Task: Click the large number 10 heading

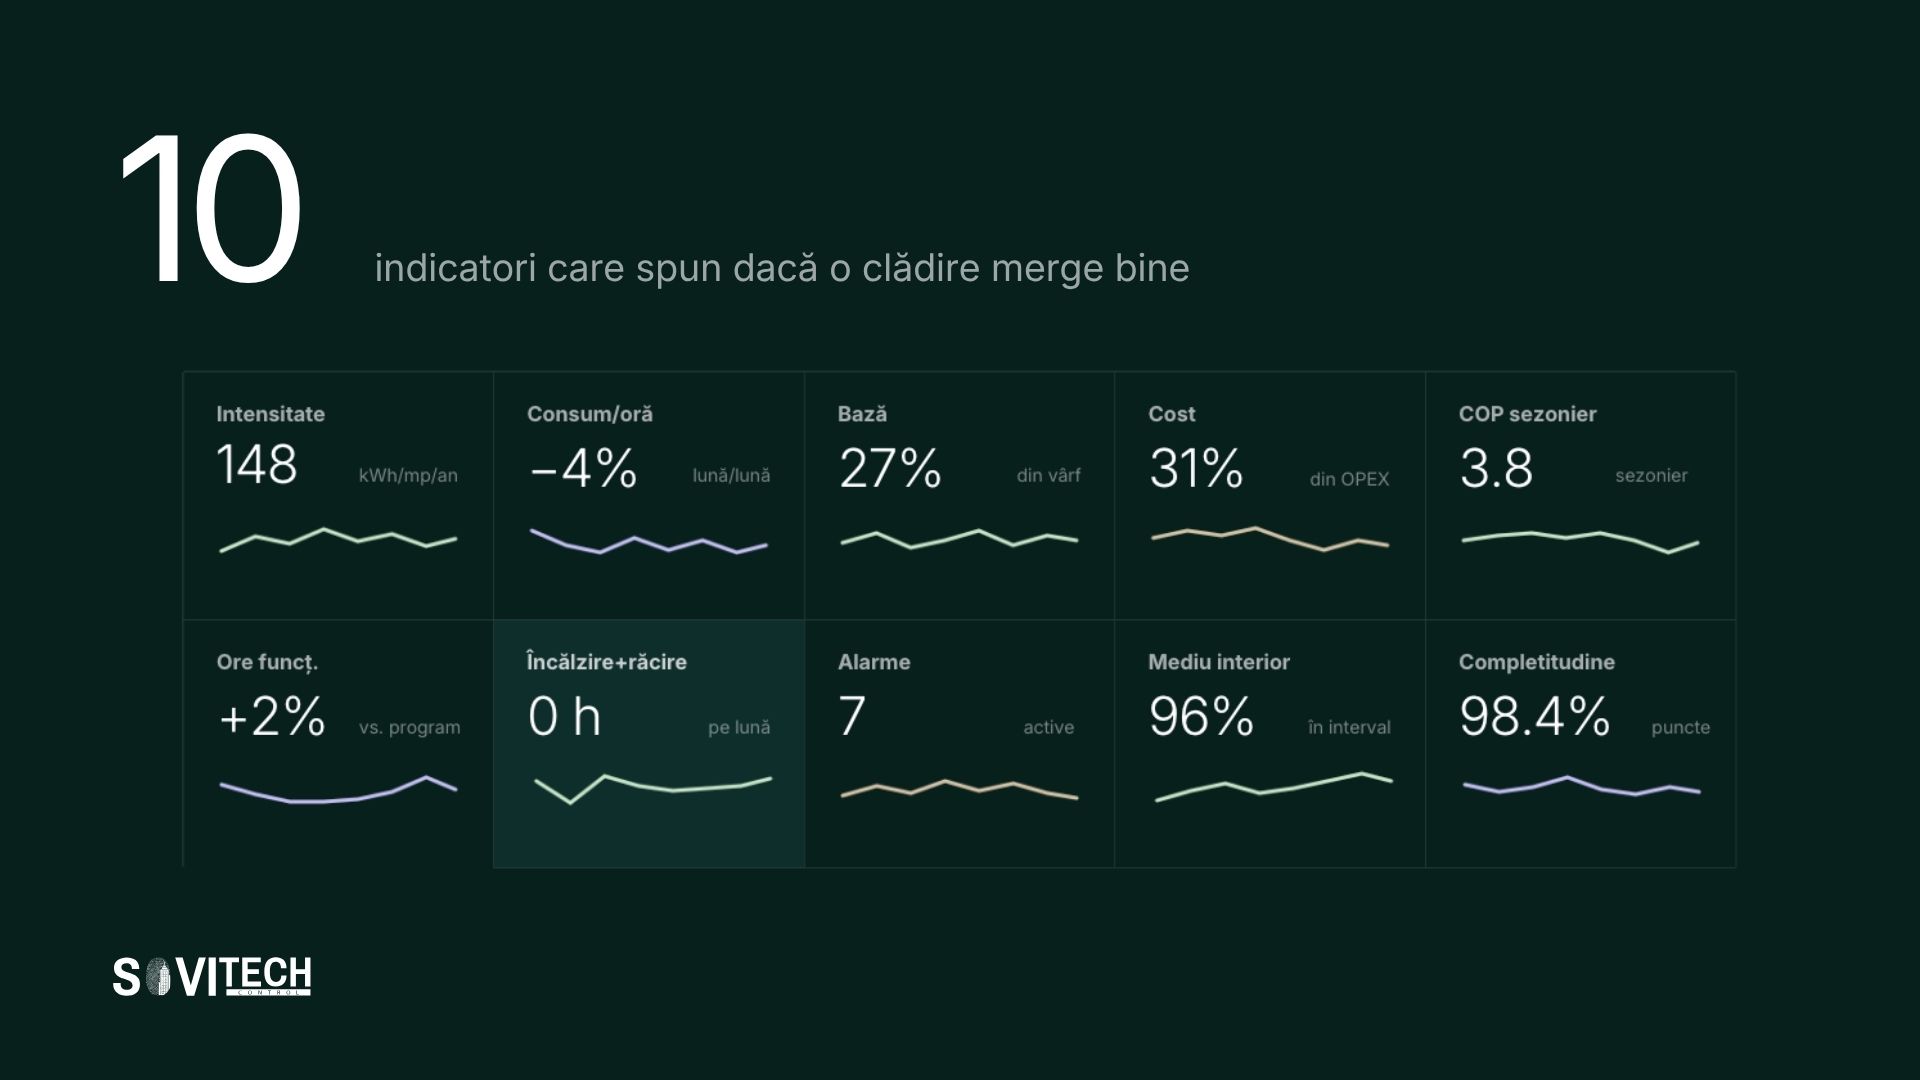Action: point(210,209)
